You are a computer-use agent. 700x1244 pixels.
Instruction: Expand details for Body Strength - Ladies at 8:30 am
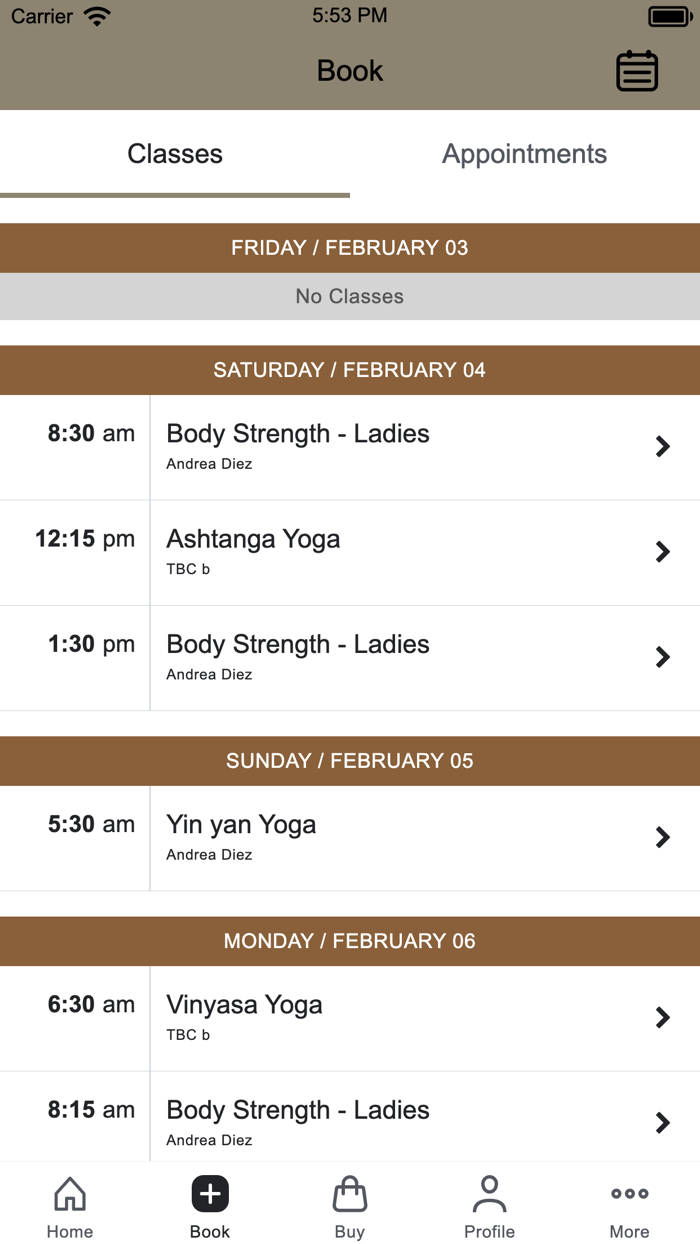tap(662, 446)
